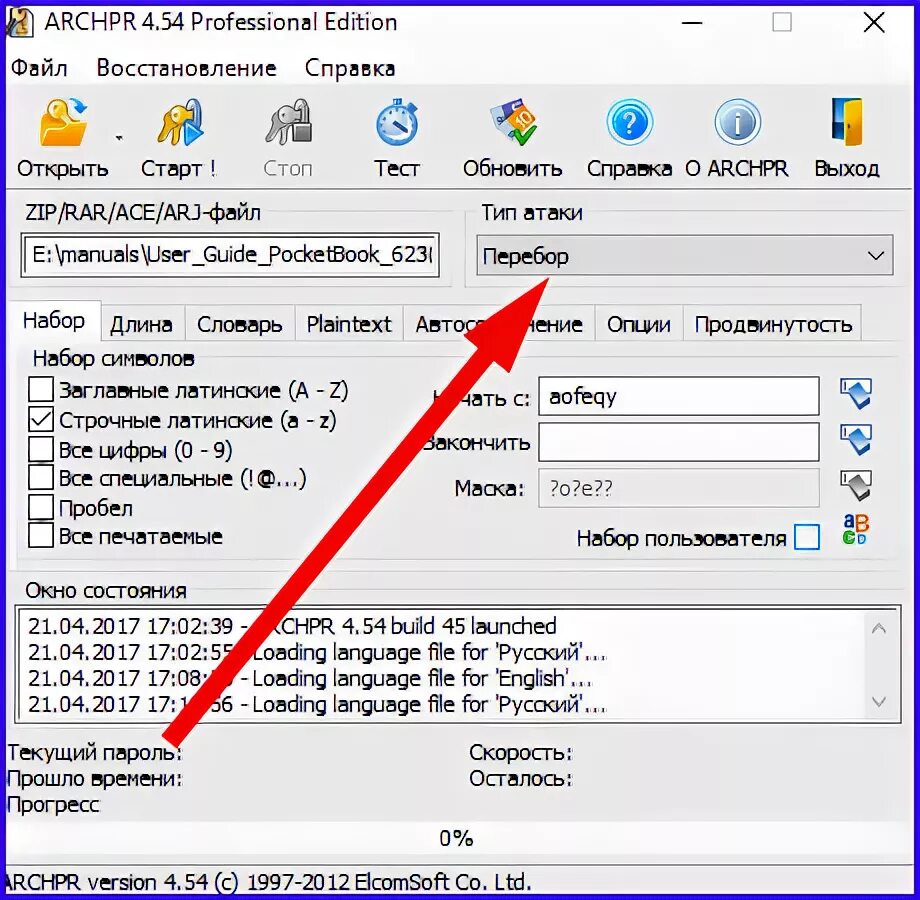Select log line 'build 45 launched'
This screenshot has height=900, width=920.
pyautogui.click(x=292, y=627)
